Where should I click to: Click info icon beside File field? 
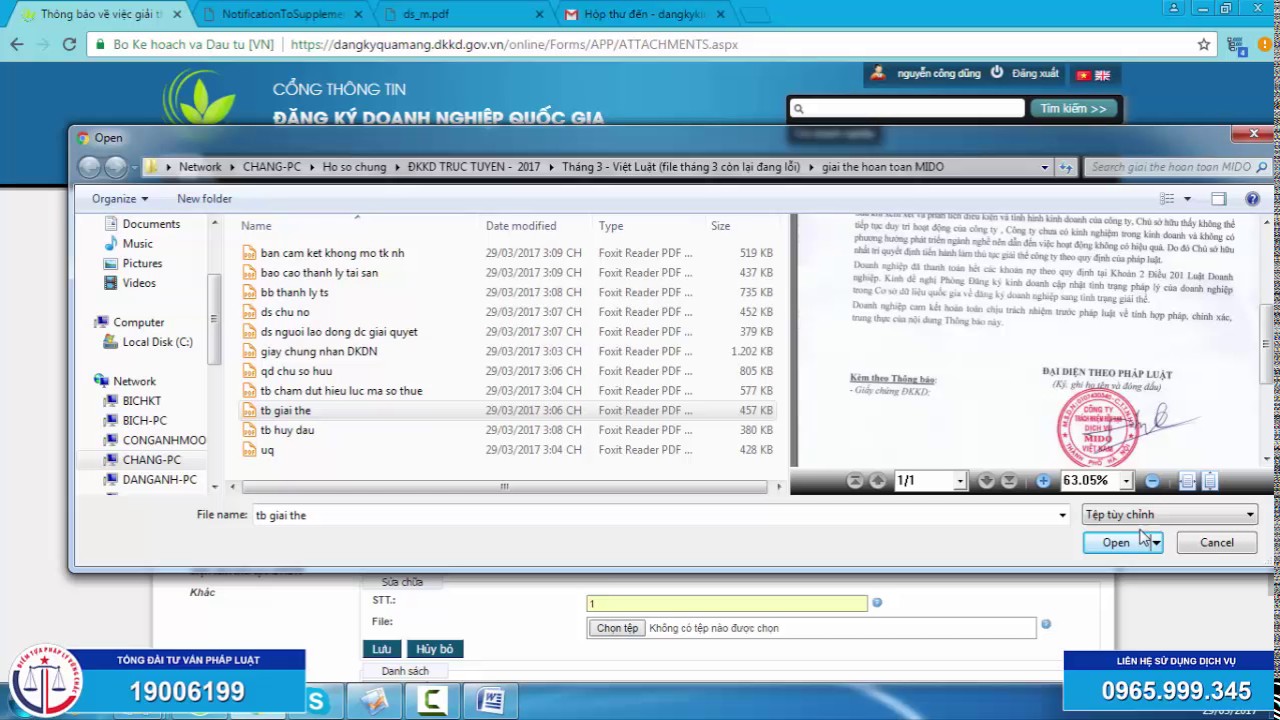pyautogui.click(x=1045, y=624)
